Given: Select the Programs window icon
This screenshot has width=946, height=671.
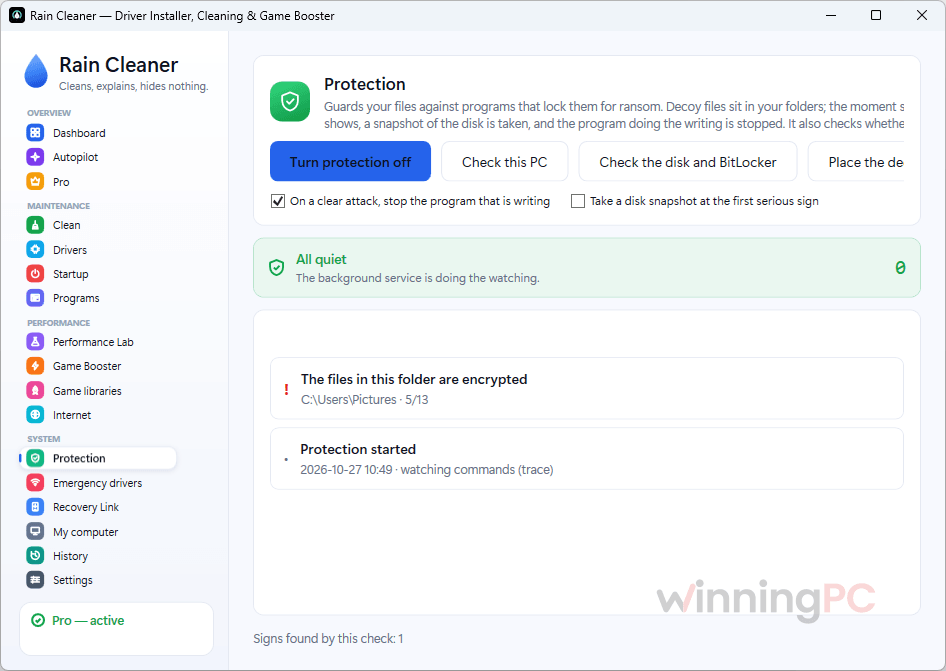Looking at the screenshot, I should click(35, 298).
